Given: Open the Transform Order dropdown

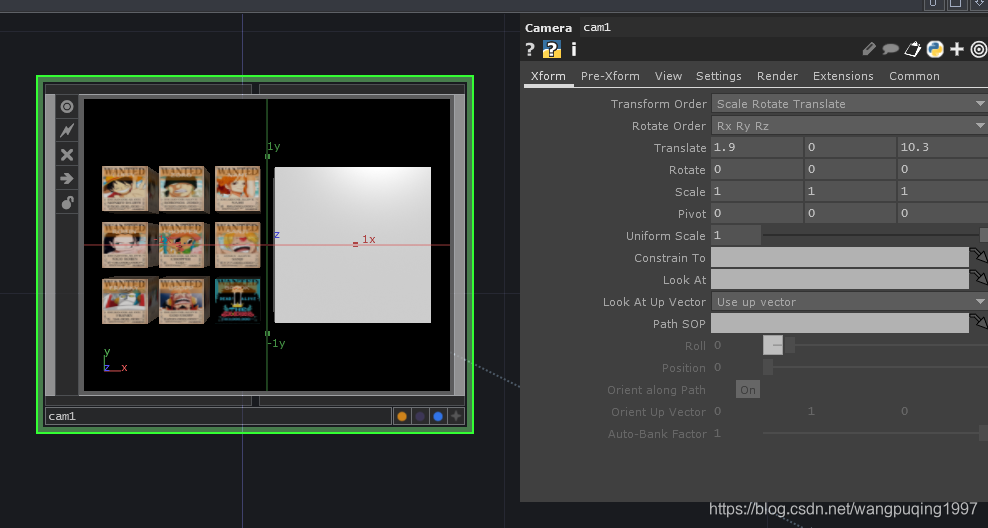Looking at the screenshot, I should pos(849,104).
